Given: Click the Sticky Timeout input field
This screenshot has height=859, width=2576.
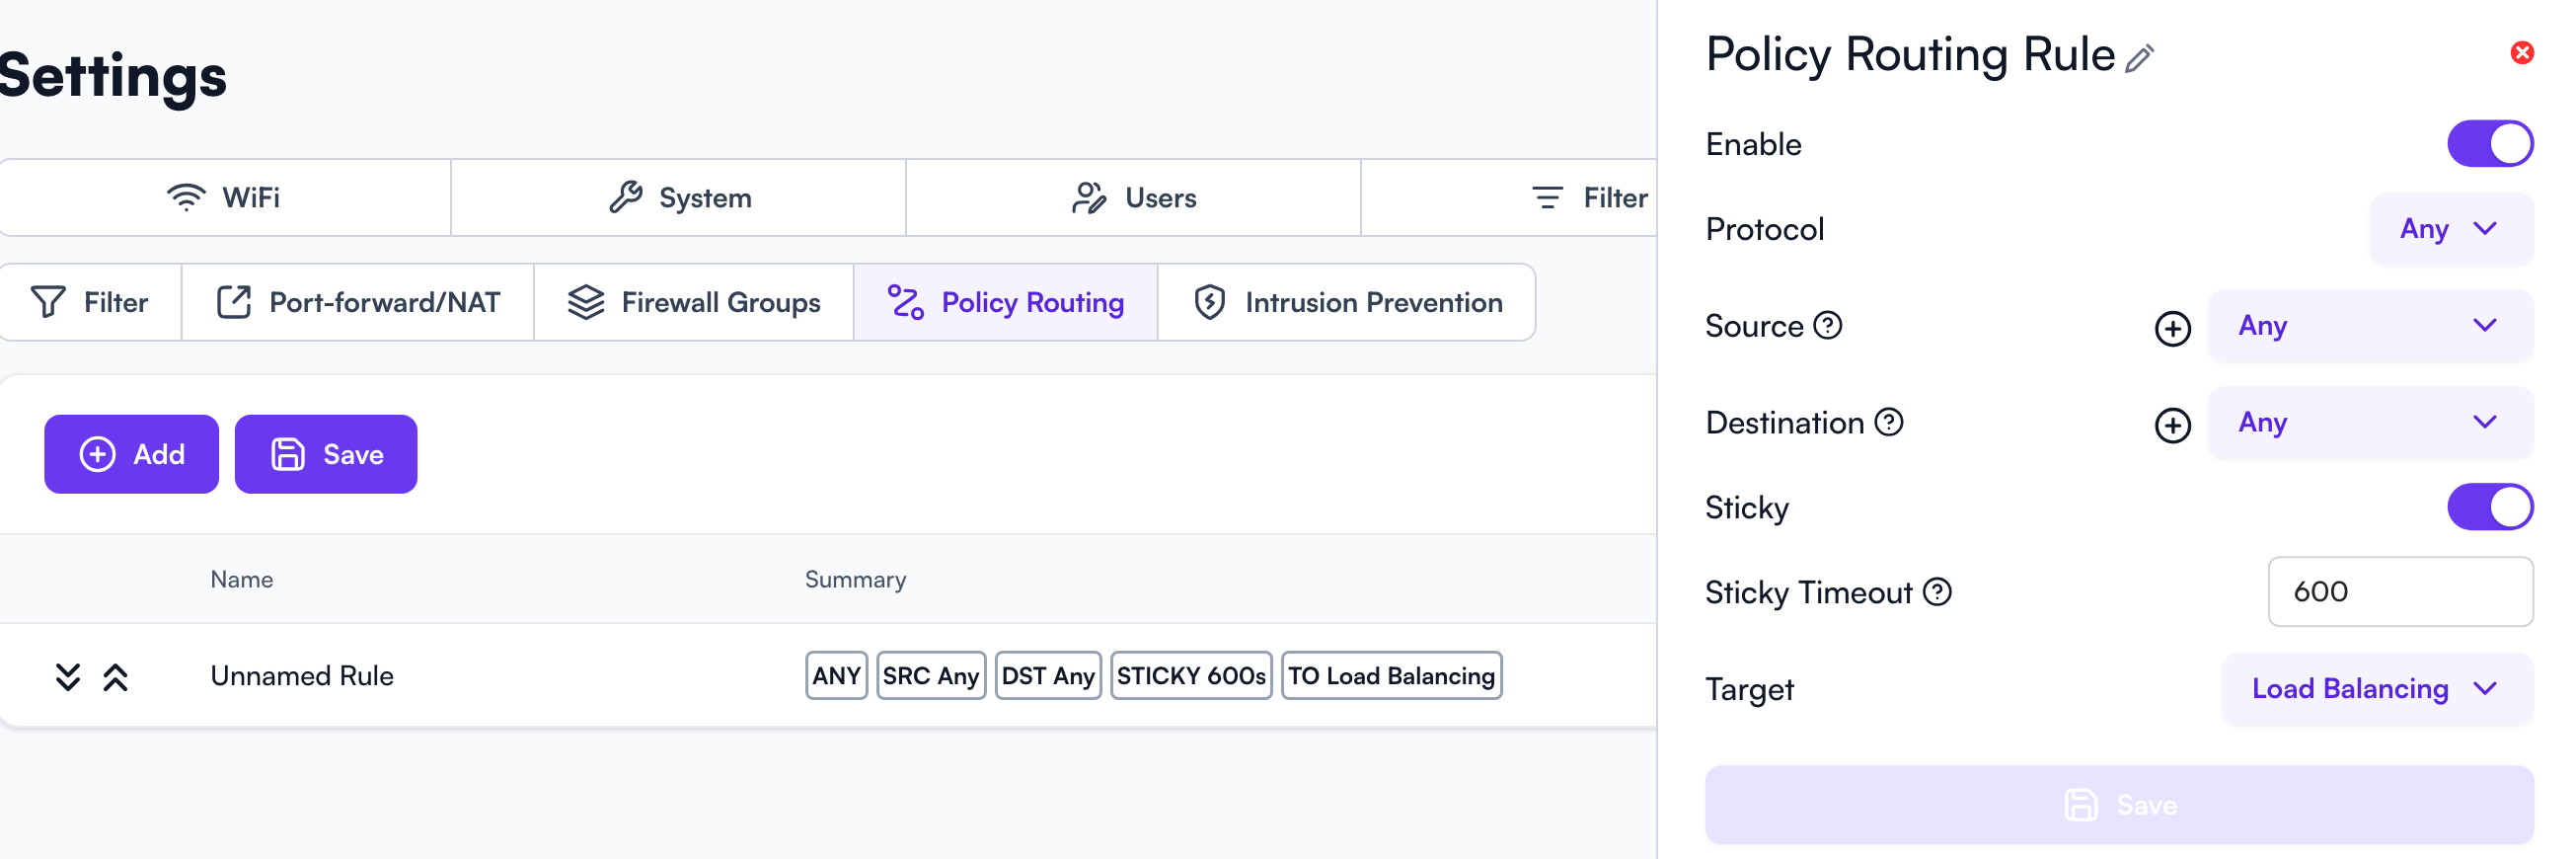Looking at the screenshot, I should coord(2399,592).
